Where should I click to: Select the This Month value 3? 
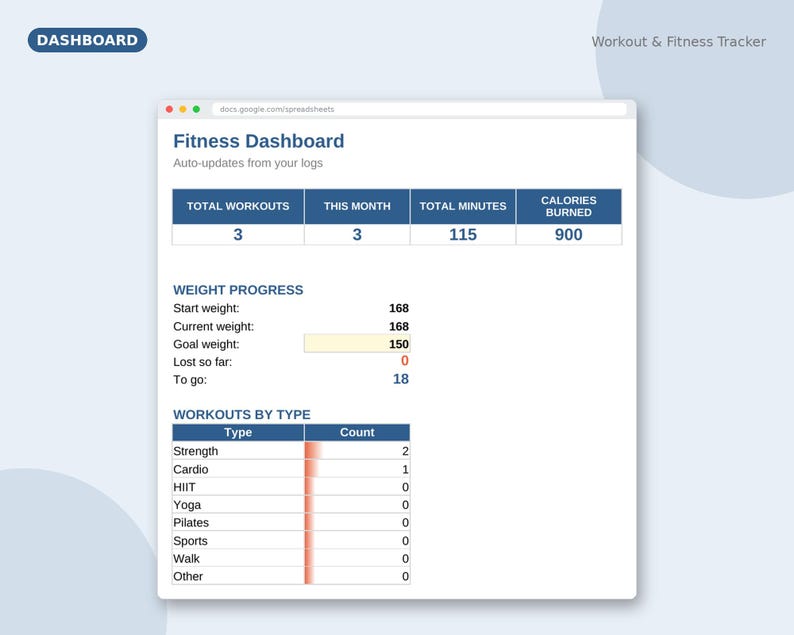tap(357, 234)
